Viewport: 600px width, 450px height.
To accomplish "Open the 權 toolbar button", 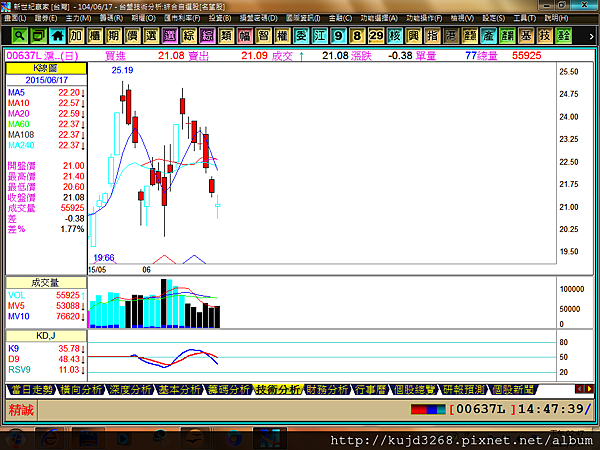I will click(282, 36).
